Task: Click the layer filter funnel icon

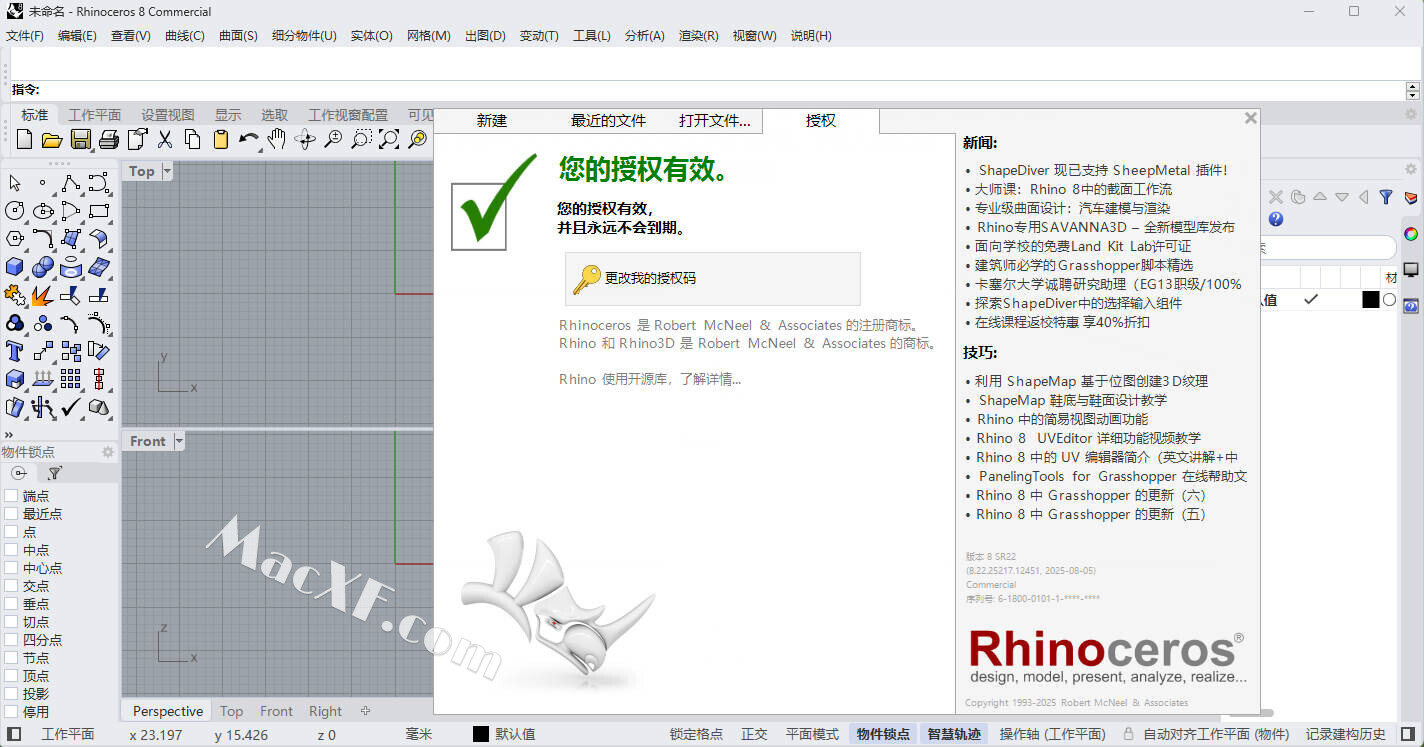Action: click(1386, 197)
